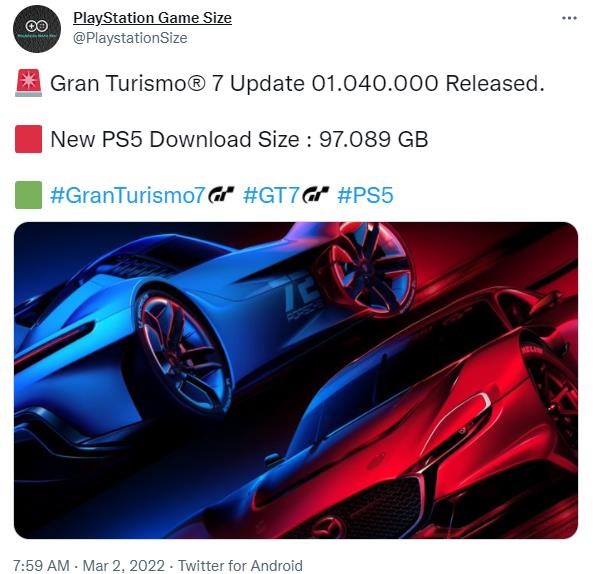Open the PlayStation Game Size profile avatar
595x574 pixels.
(x=37, y=29)
